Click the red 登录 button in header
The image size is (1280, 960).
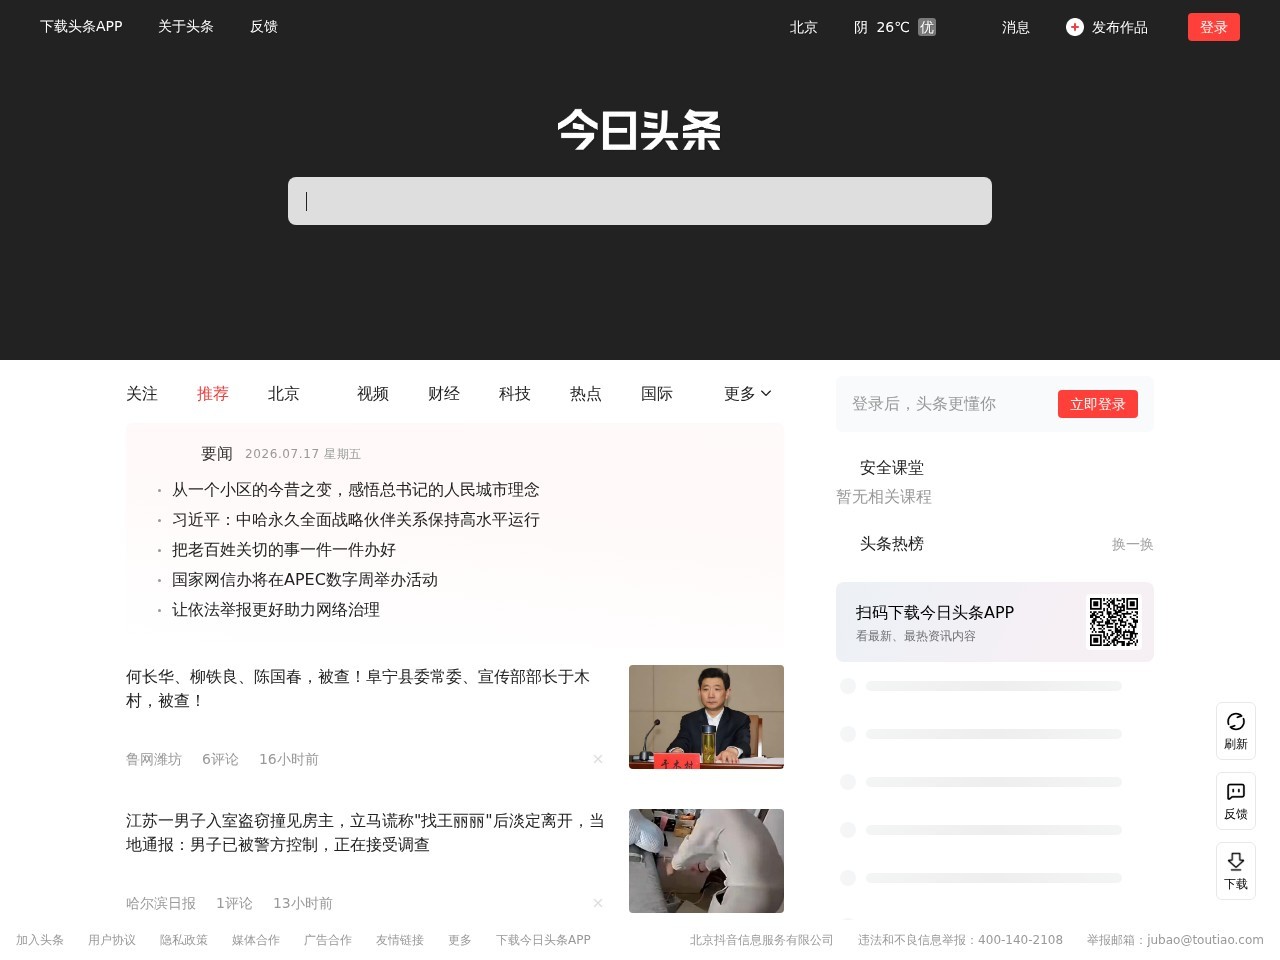coord(1214,27)
